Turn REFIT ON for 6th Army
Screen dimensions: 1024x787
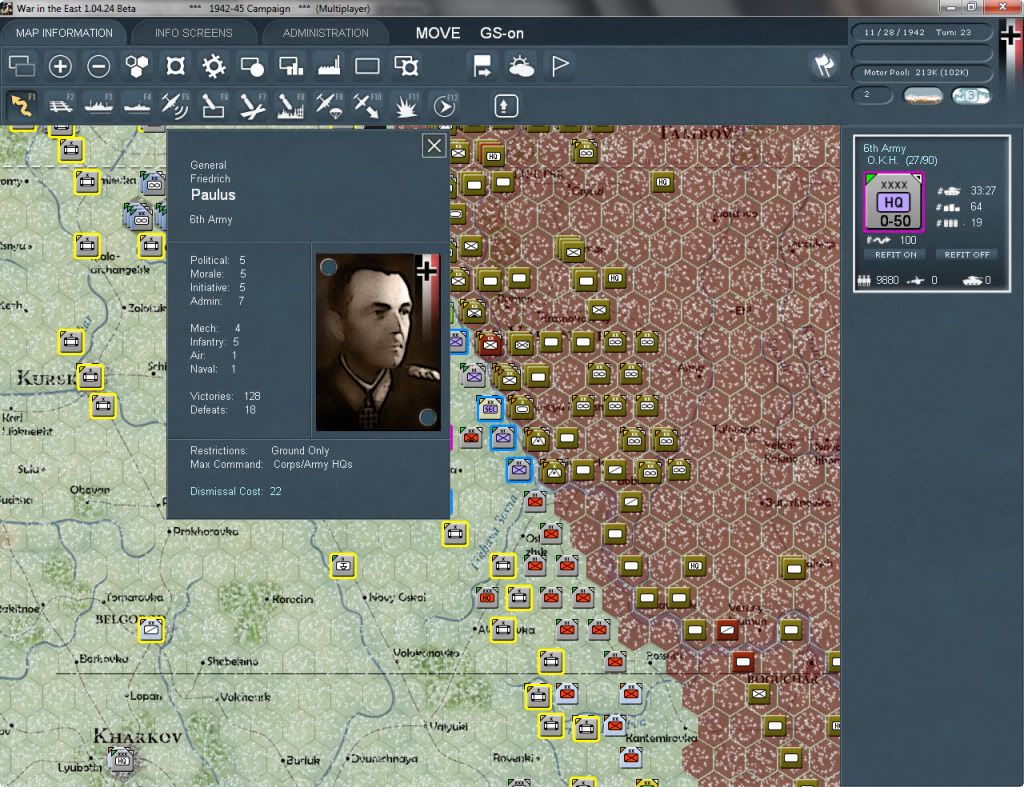(895, 255)
